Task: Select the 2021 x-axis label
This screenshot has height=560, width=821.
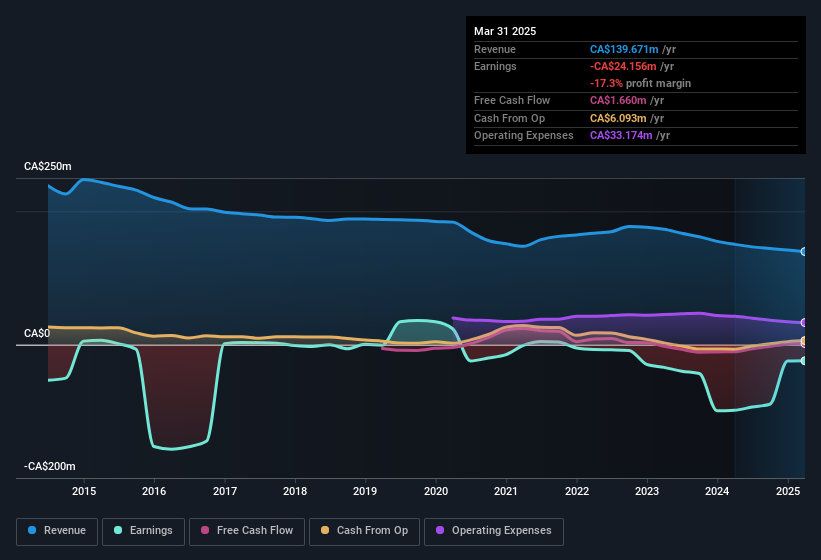Action: tap(506, 491)
